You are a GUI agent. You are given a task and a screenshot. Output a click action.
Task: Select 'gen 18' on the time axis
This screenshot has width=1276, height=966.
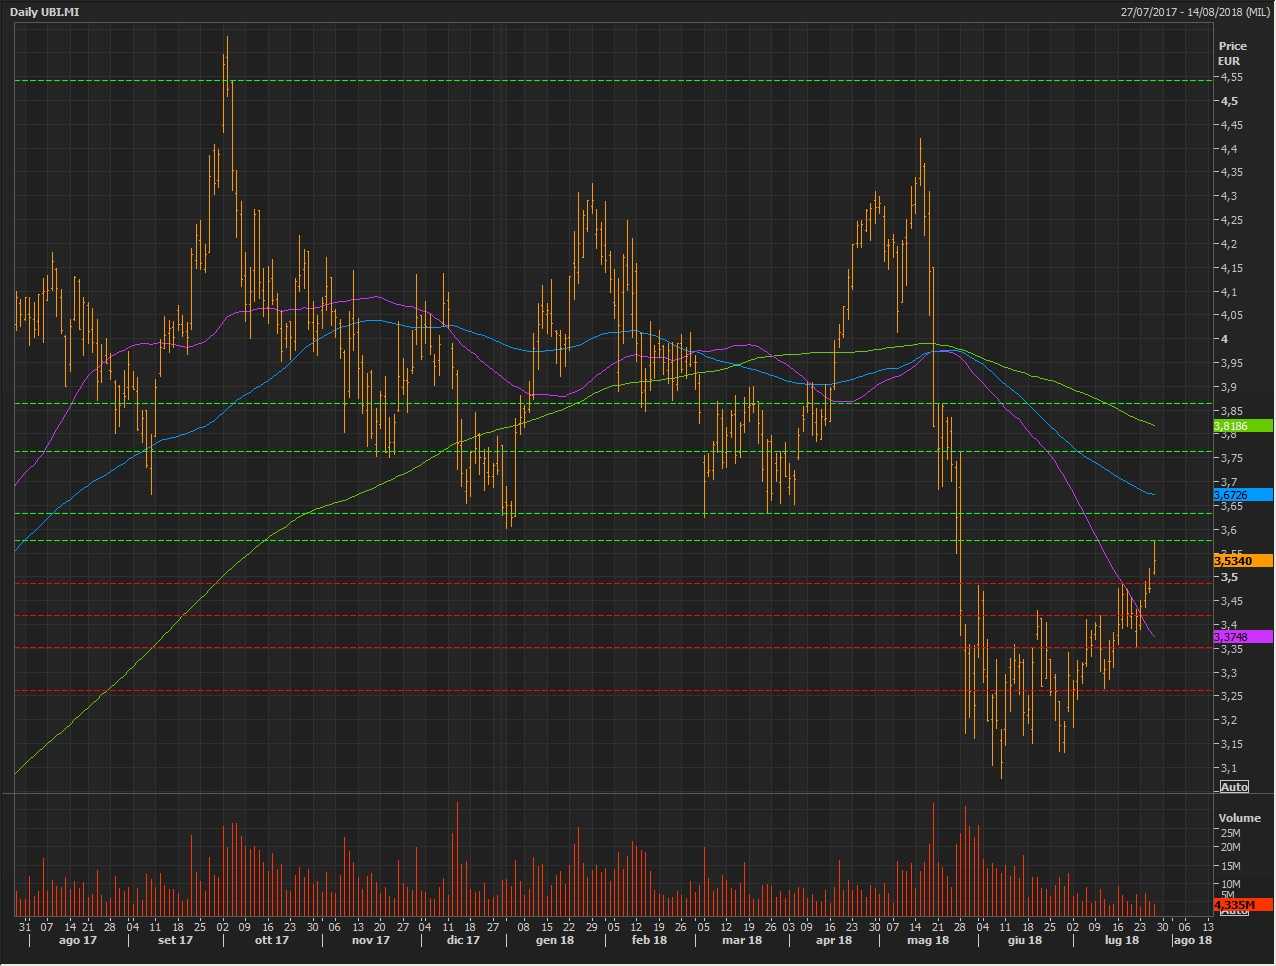click(x=555, y=941)
